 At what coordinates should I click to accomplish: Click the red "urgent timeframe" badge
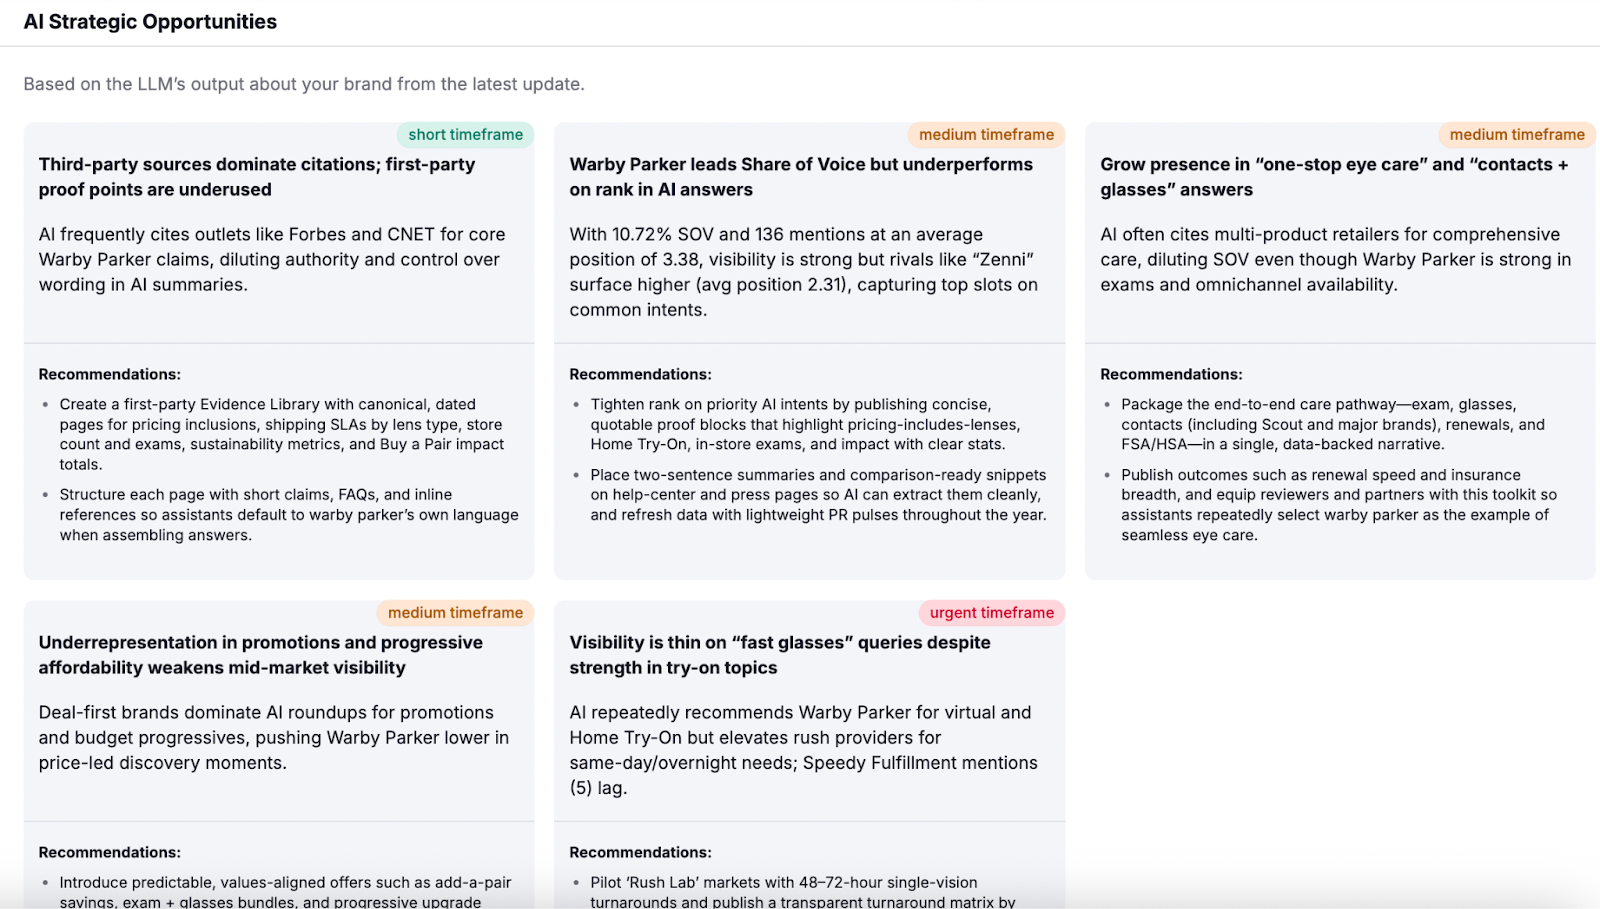[991, 613]
